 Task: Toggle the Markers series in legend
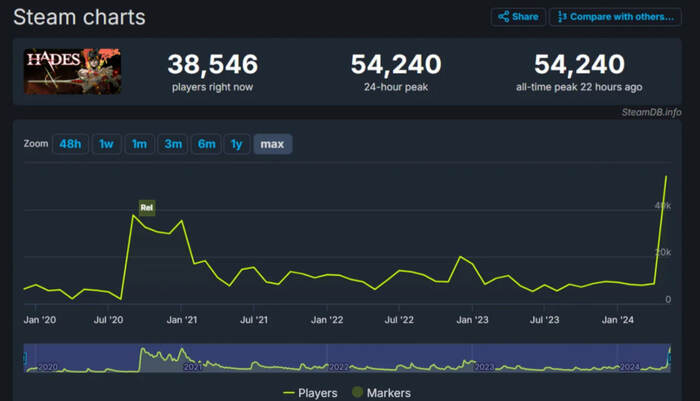pos(382,393)
